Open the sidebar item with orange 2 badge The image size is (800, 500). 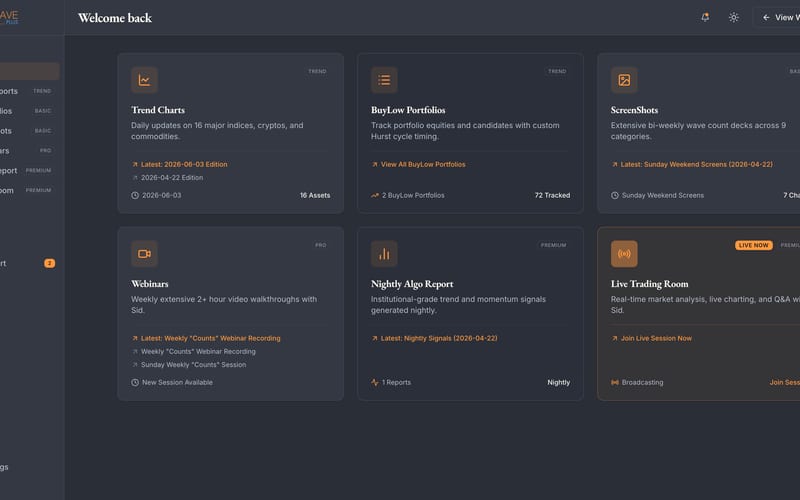point(28,264)
